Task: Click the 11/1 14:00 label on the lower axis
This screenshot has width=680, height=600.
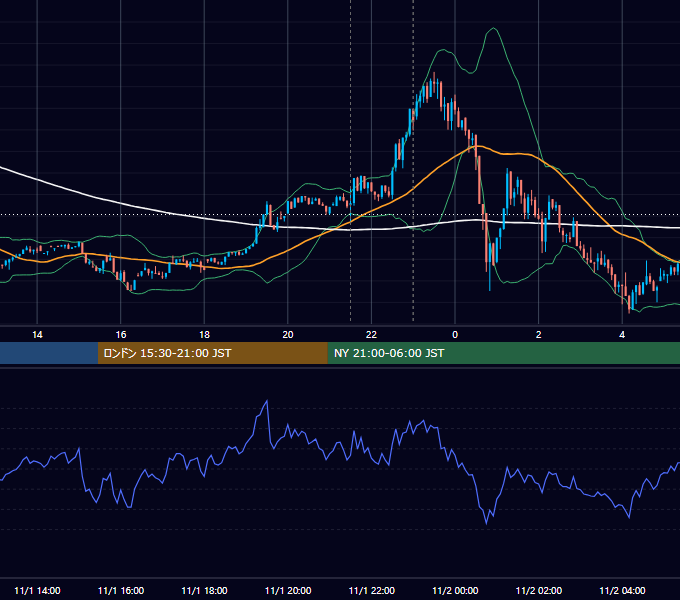Action: (37, 590)
